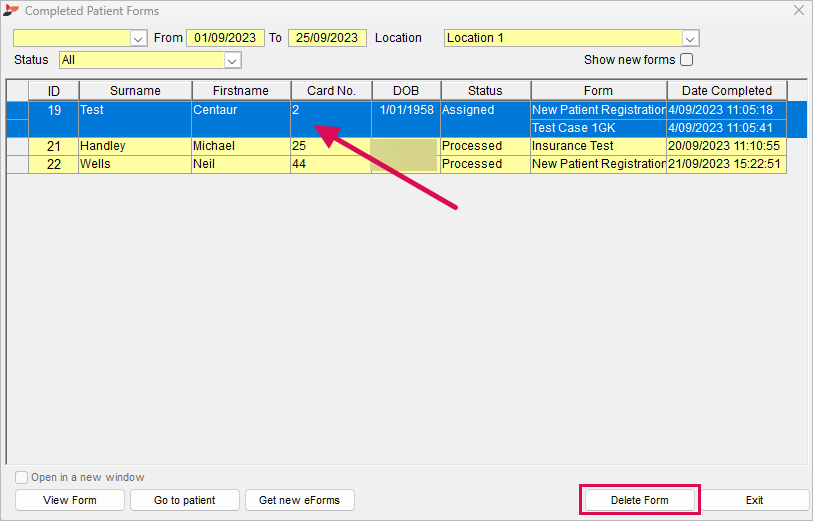Click the Form column header
Viewport: 813px width, 521px height.
click(x=598, y=91)
